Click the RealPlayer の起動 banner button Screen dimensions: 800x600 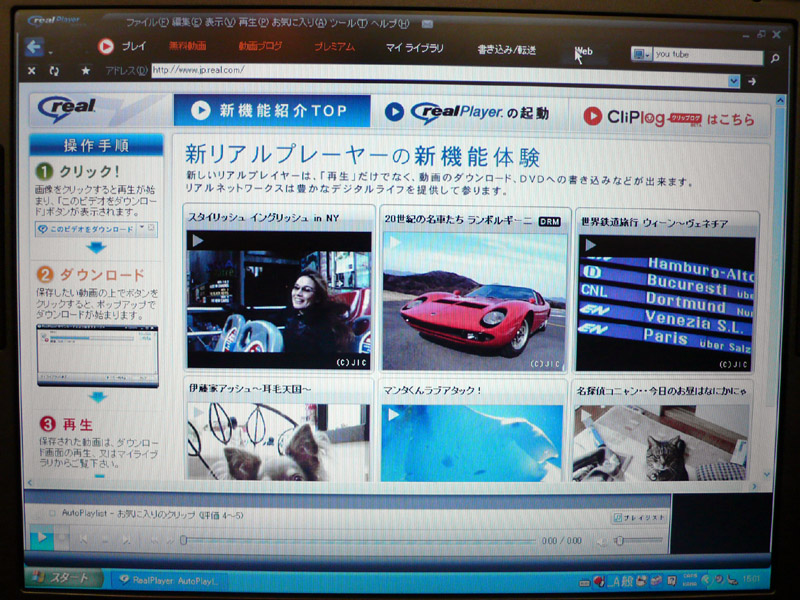tap(468, 112)
